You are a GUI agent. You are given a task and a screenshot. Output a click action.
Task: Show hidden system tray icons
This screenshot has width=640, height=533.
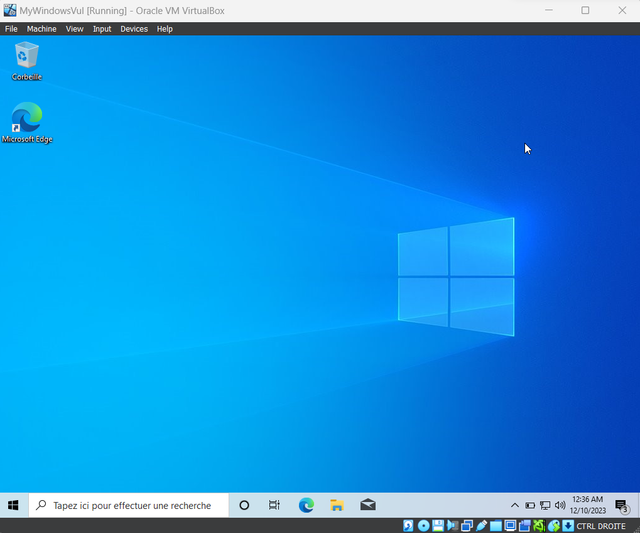coord(515,505)
